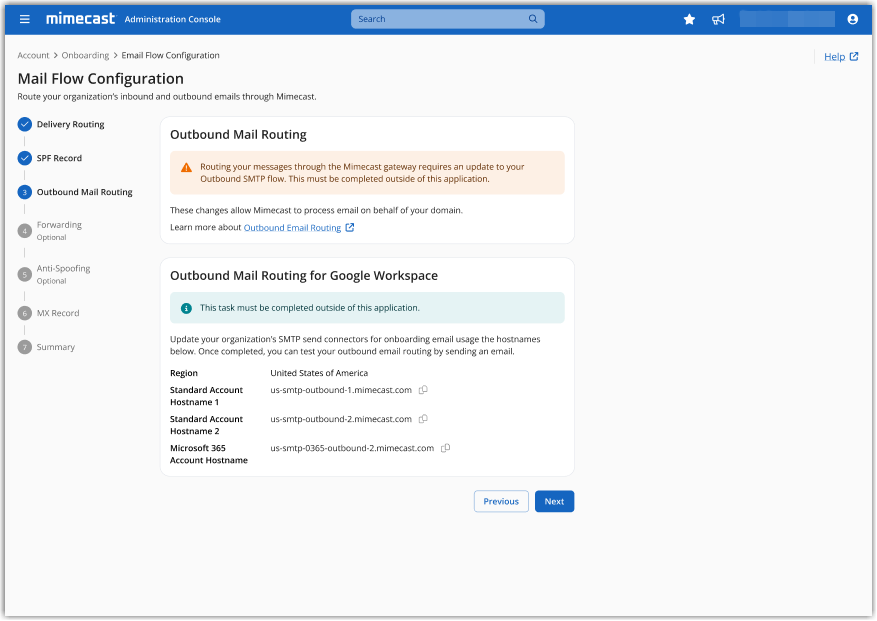The width and height of the screenshot is (877, 621).
Task: Navigate to the Onboarding breadcrumb
Action: click(x=83, y=55)
